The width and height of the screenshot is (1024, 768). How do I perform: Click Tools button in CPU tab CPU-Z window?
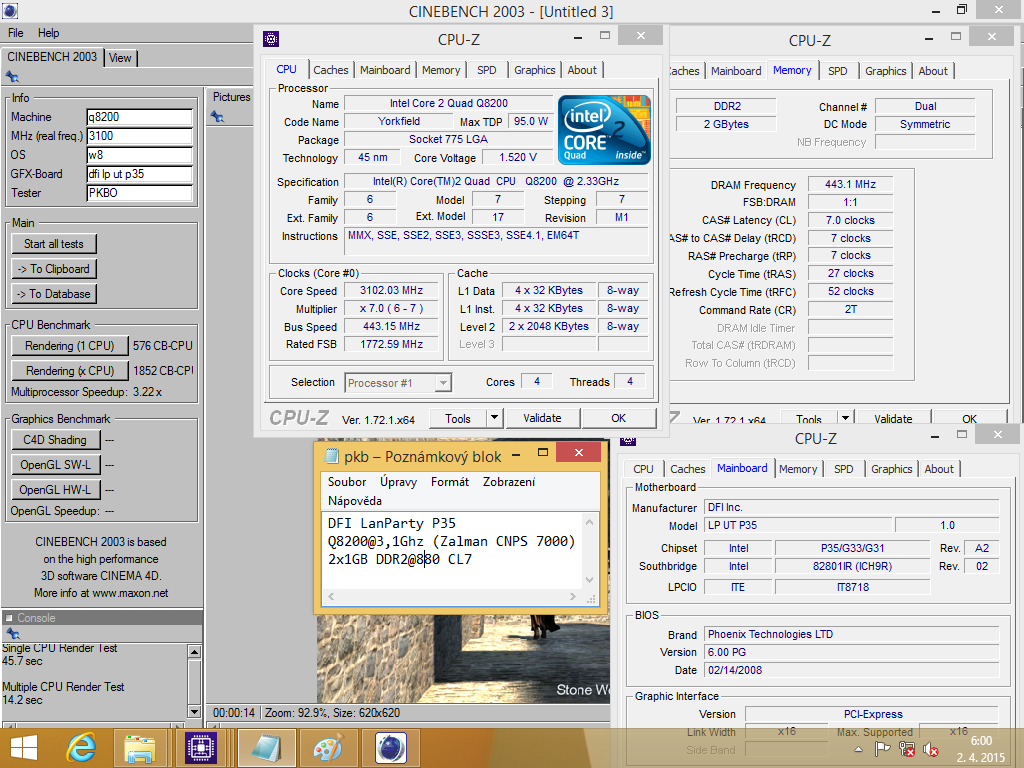[x=458, y=418]
